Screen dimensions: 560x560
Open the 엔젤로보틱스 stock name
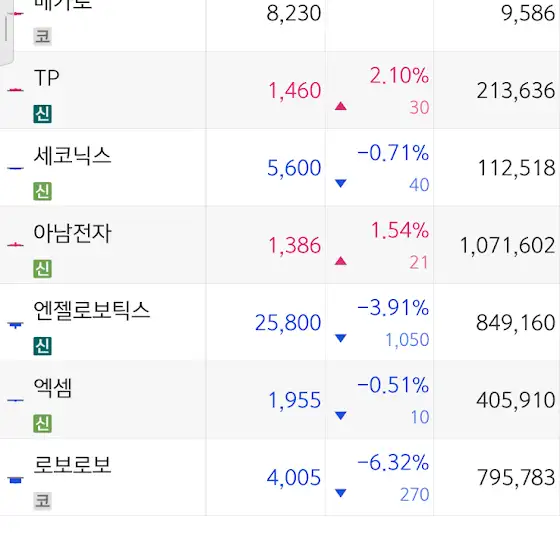(91, 310)
